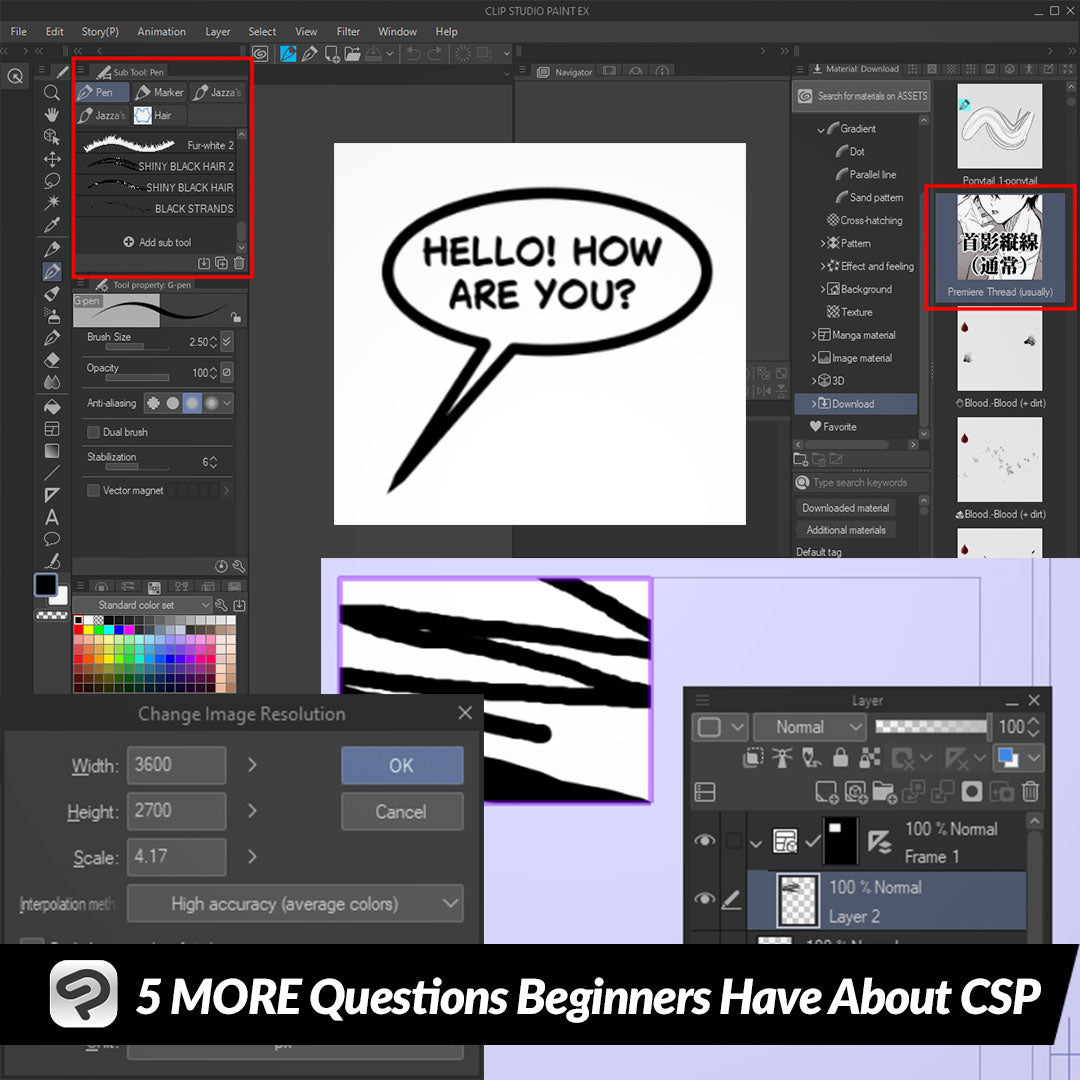Click the Add sub tool button

click(157, 242)
